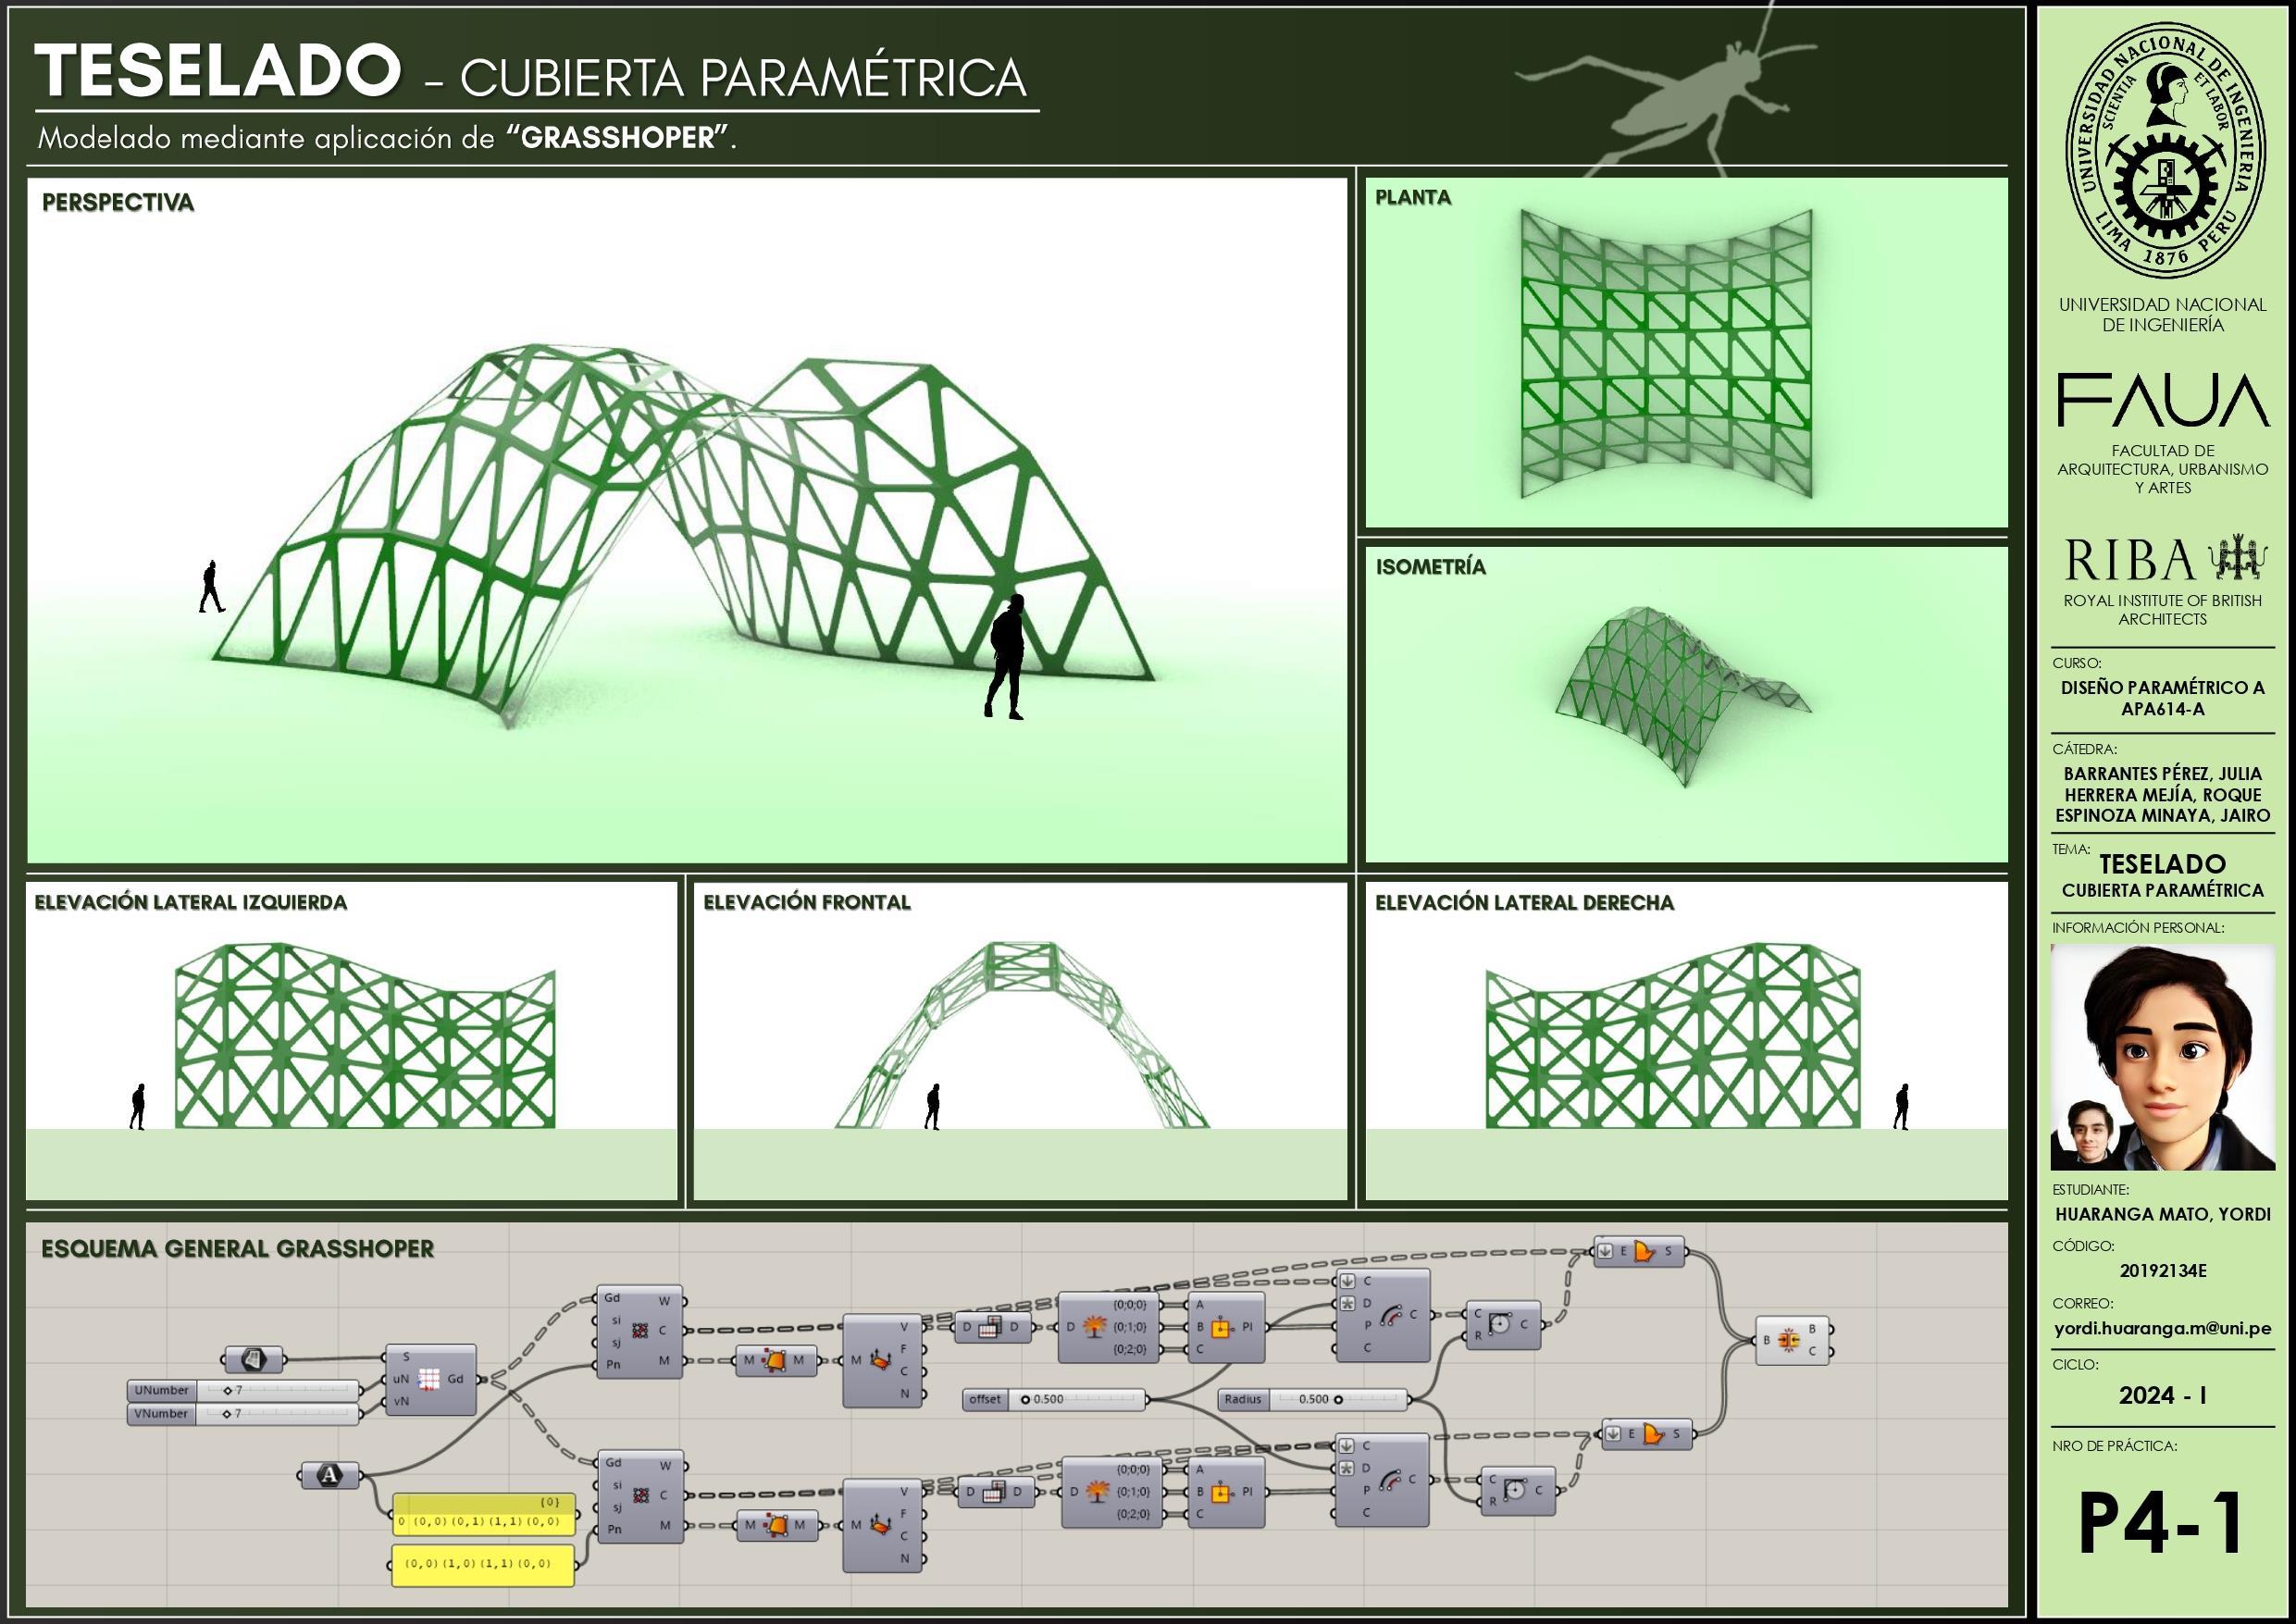Click the lower Plane 3Pt yellow square icon

click(x=1219, y=1494)
